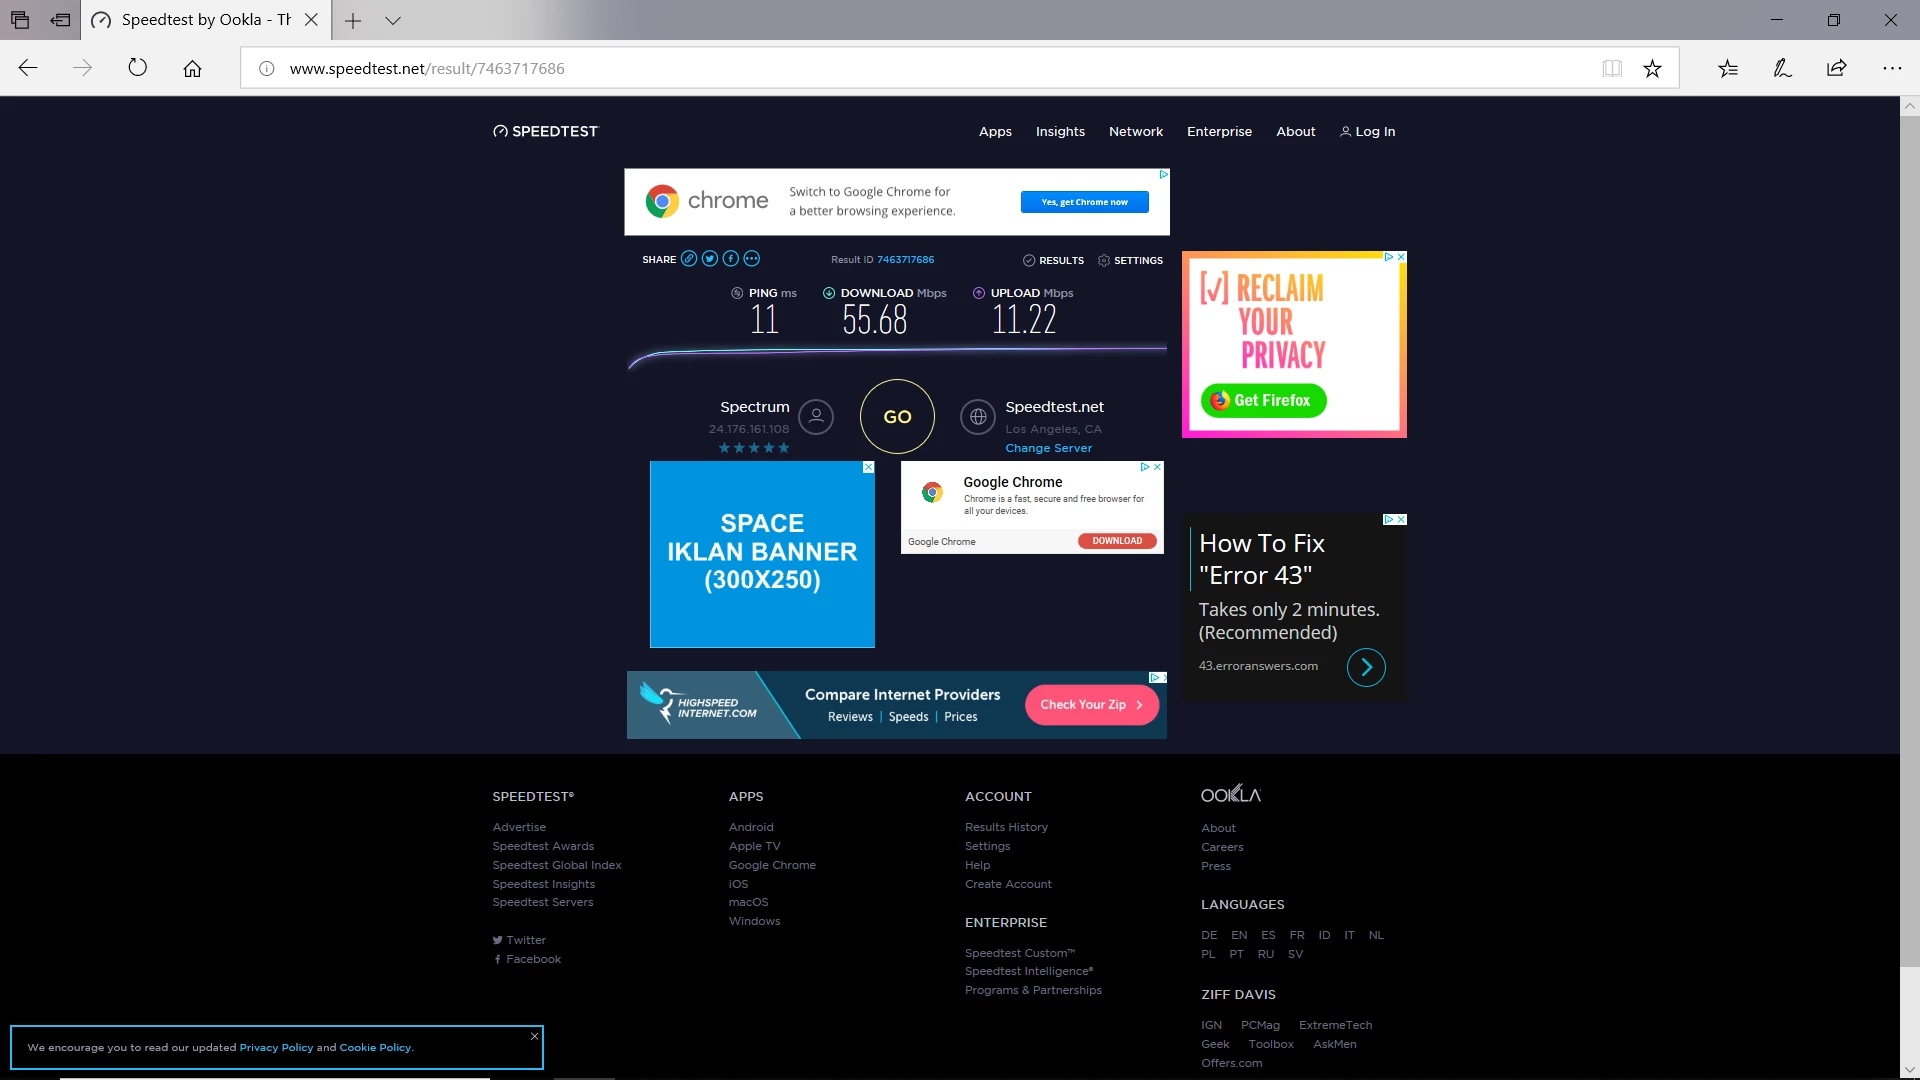The height and width of the screenshot is (1080, 1920).
Task: Close the Space Iklan Banner ad
Action: [868, 467]
